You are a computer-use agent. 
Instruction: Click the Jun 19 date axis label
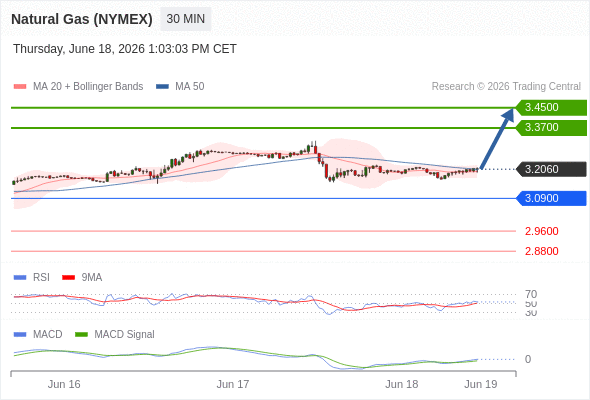pyautogui.click(x=481, y=384)
